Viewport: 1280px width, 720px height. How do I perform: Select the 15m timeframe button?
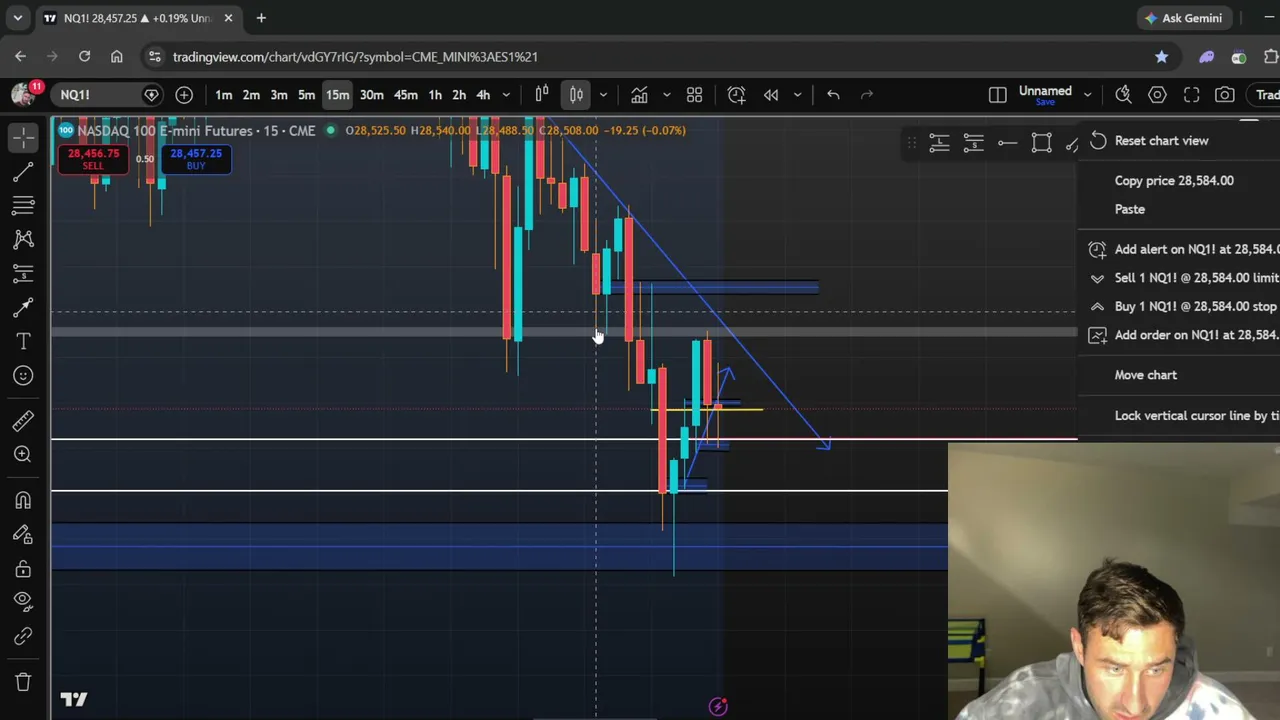[337, 95]
